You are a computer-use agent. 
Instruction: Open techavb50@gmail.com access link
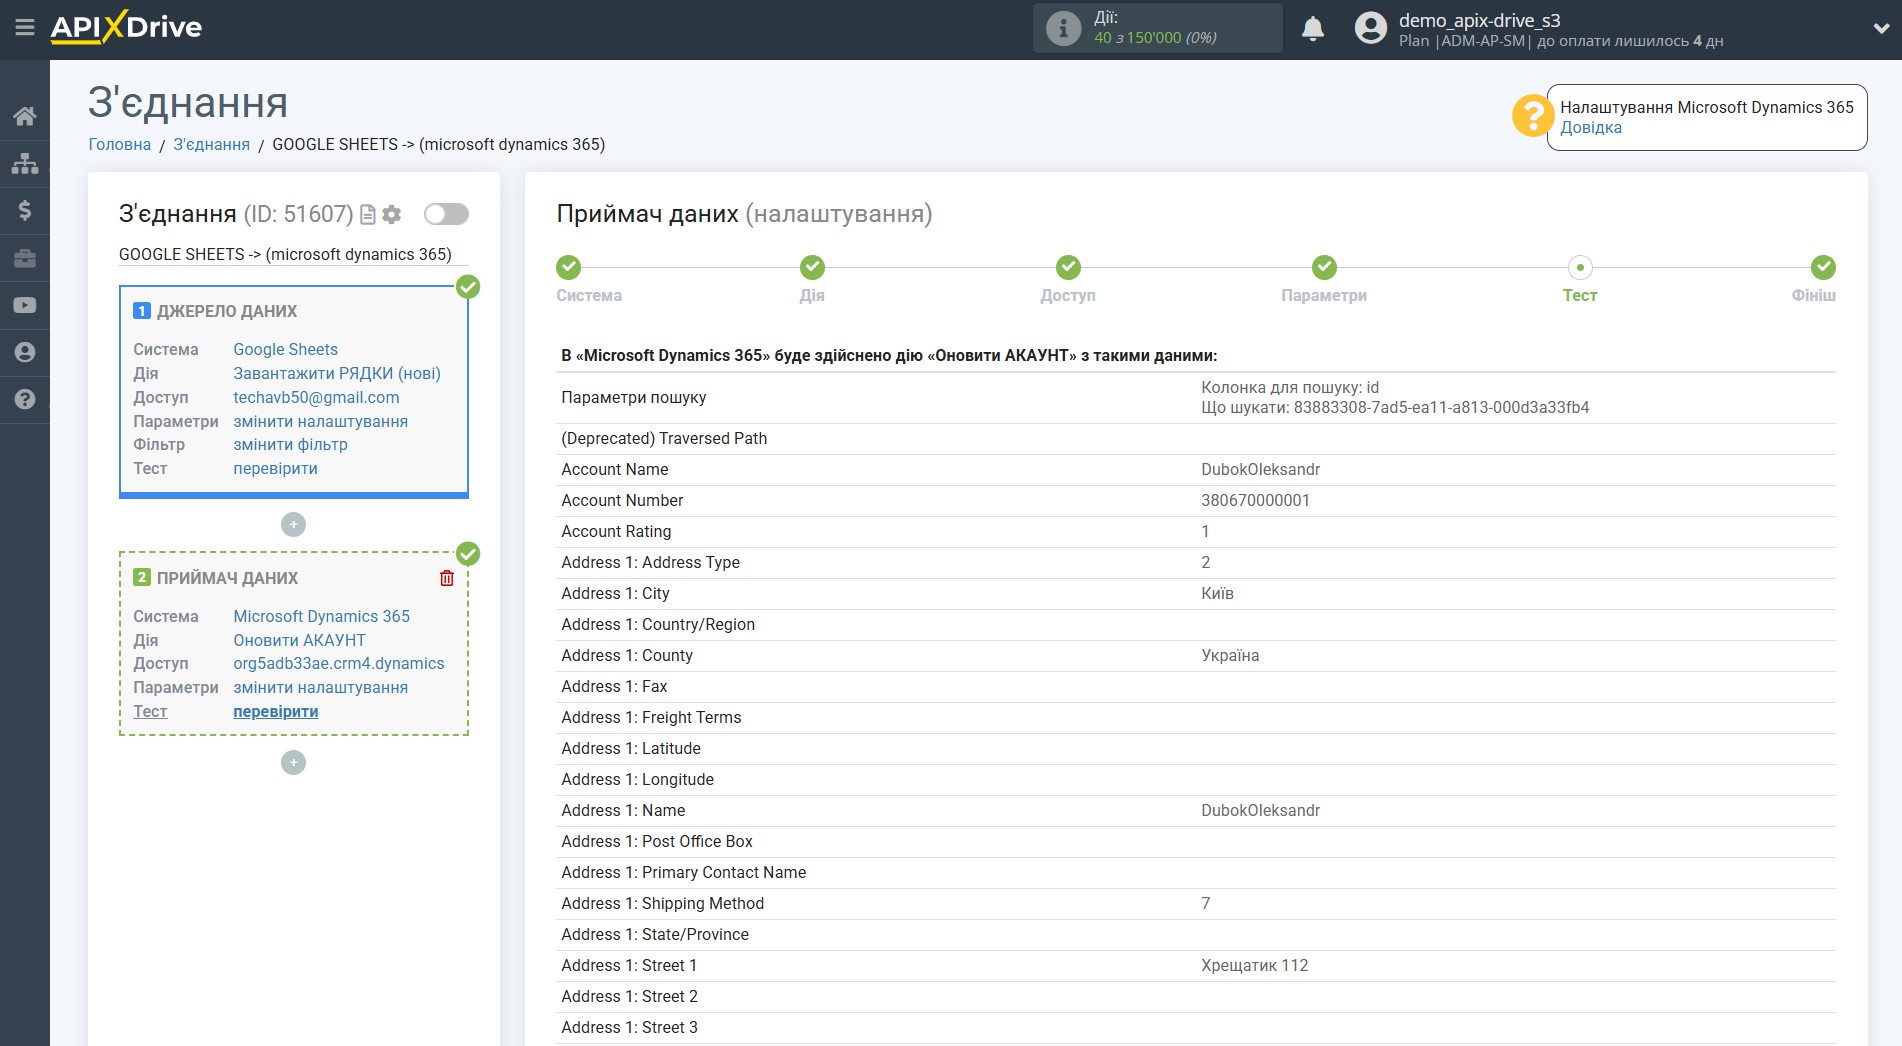pyautogui.click(x=316, y=397)
